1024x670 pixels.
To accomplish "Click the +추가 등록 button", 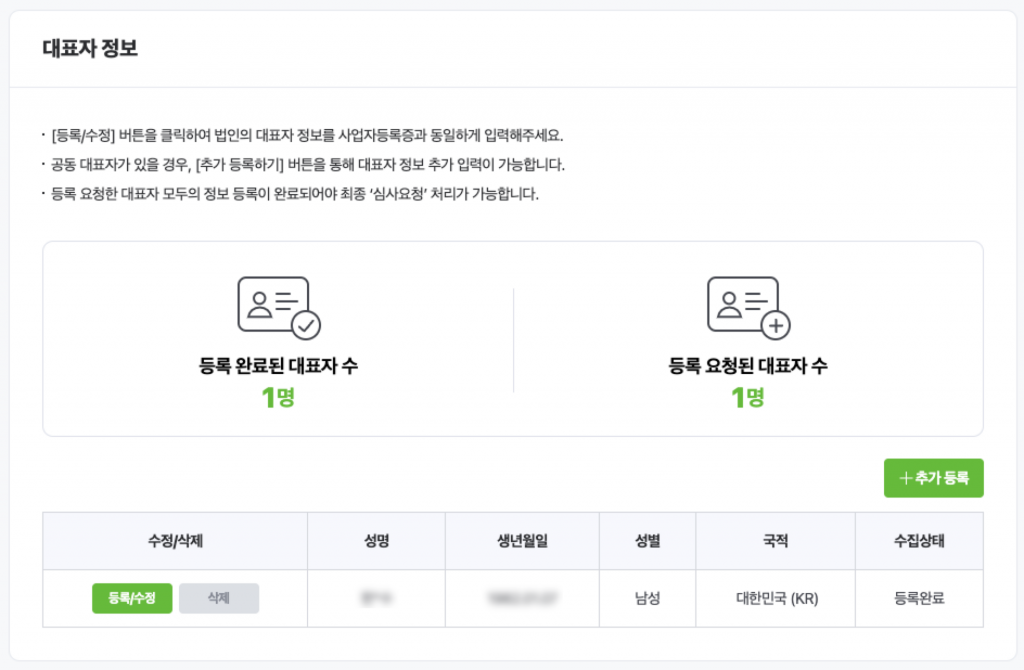I will (x=933, y=478).
